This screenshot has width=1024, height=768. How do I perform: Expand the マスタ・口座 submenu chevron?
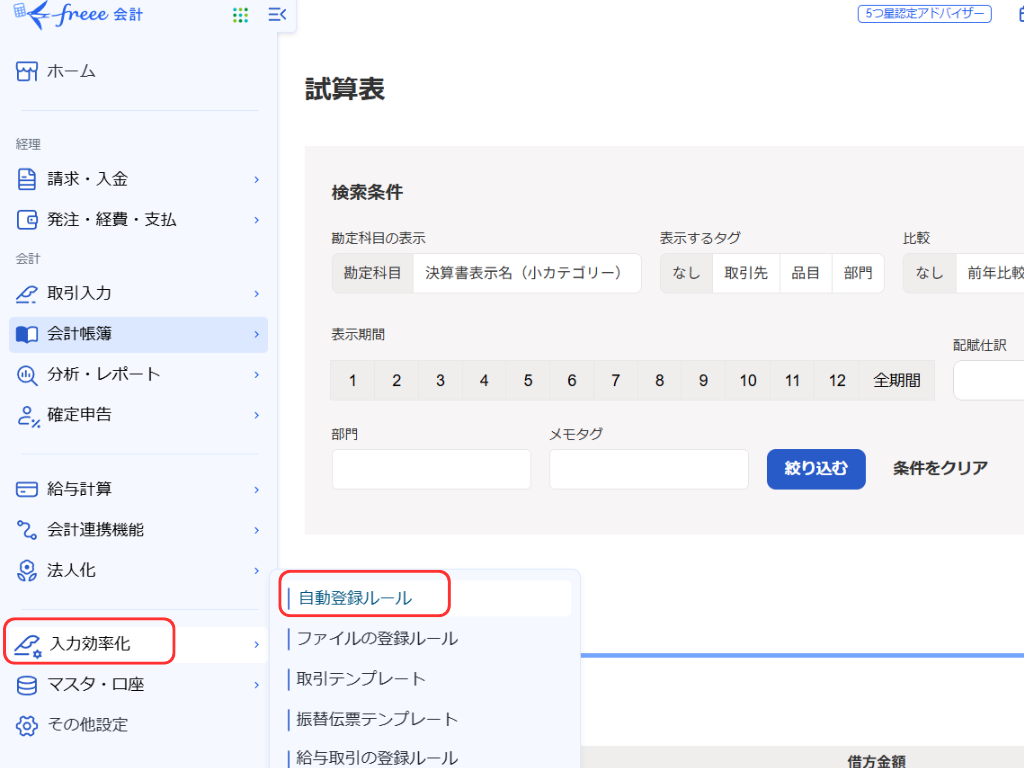[x=256, y=685]
